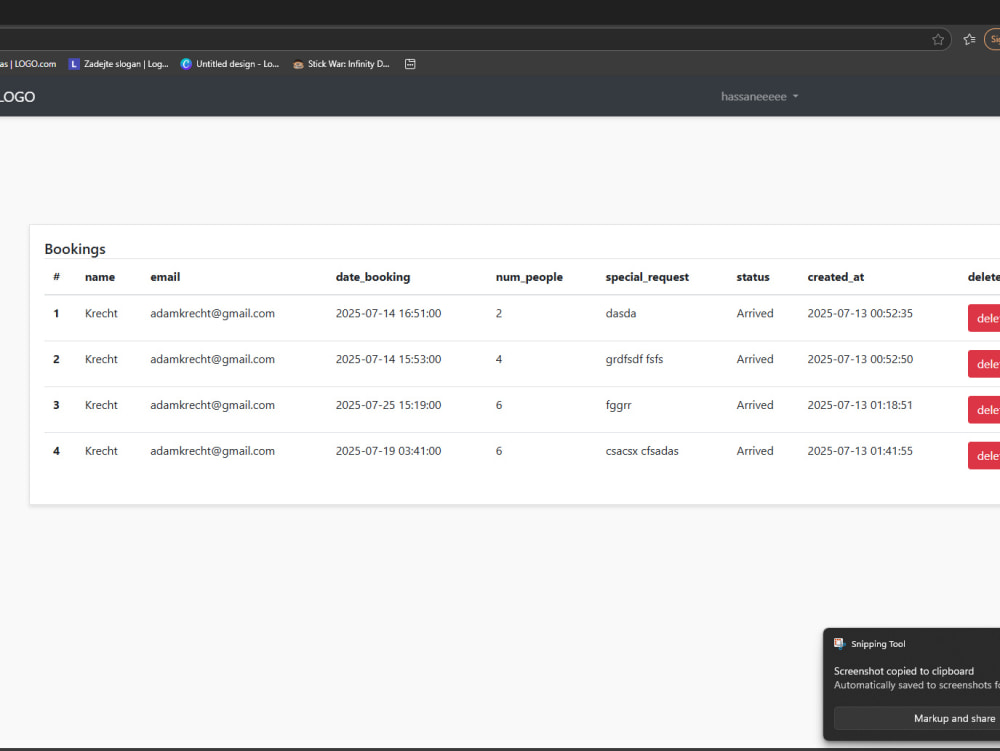The height and width of the screenshot is (751, 1000).
Task: Delete booking row 3 with fggrr request
Action: 984,410
